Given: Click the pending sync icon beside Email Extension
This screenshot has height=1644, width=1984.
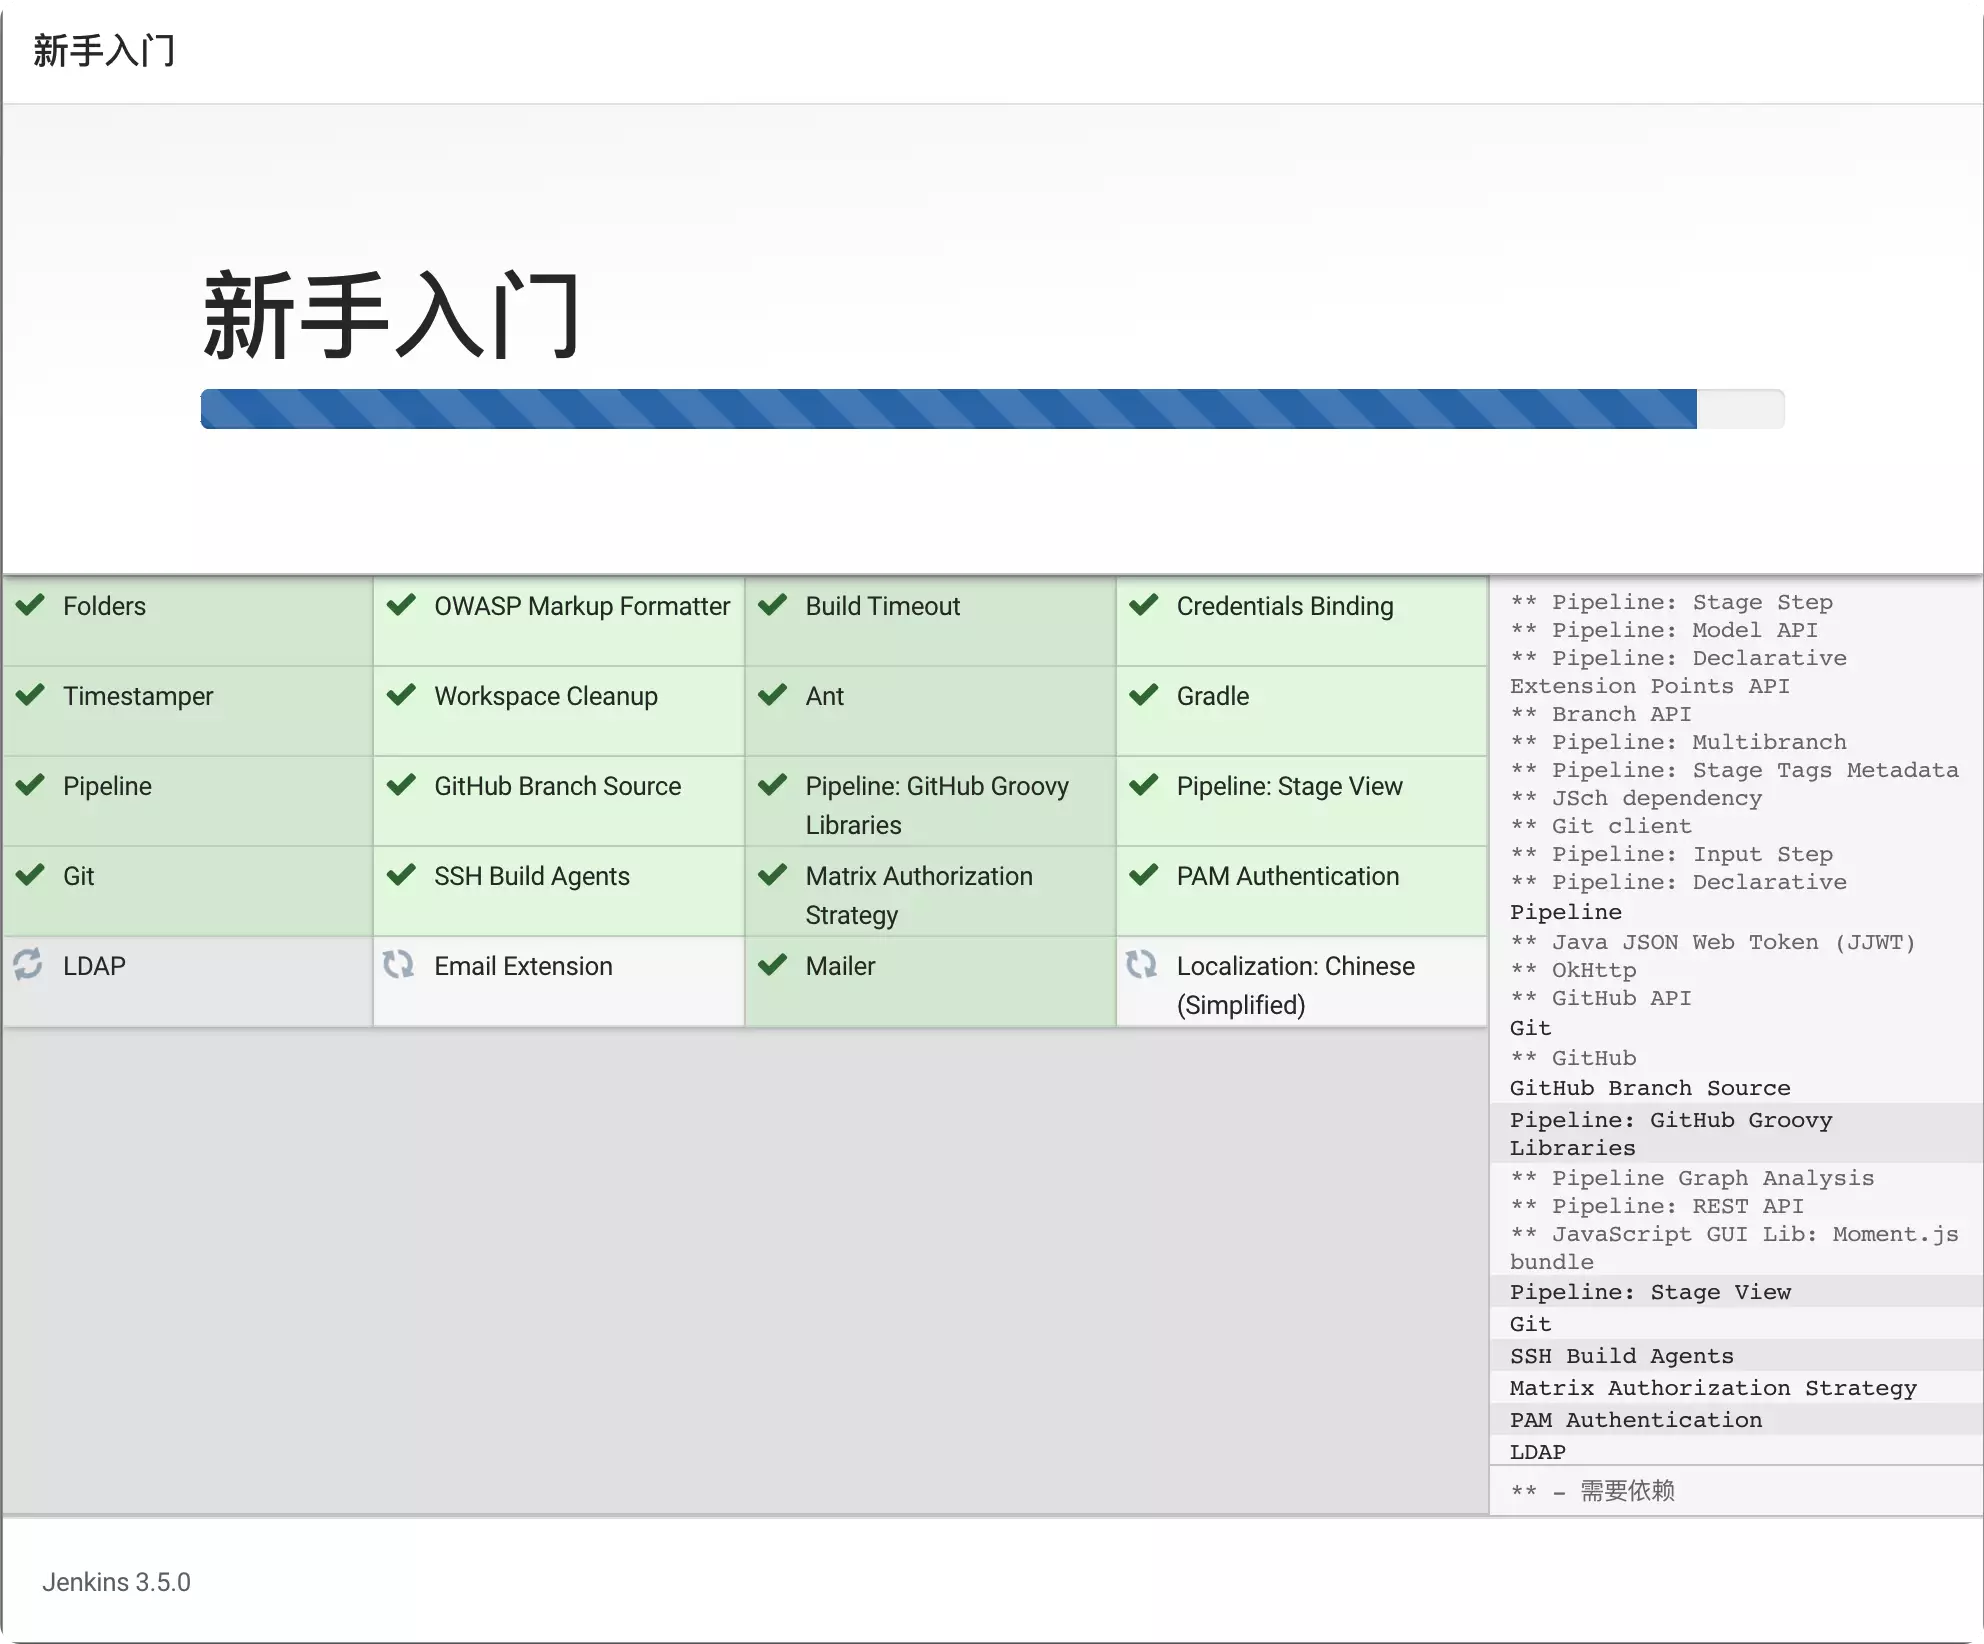Looking at the screenshot, I should pyautogui.click(x=399, y=964).
